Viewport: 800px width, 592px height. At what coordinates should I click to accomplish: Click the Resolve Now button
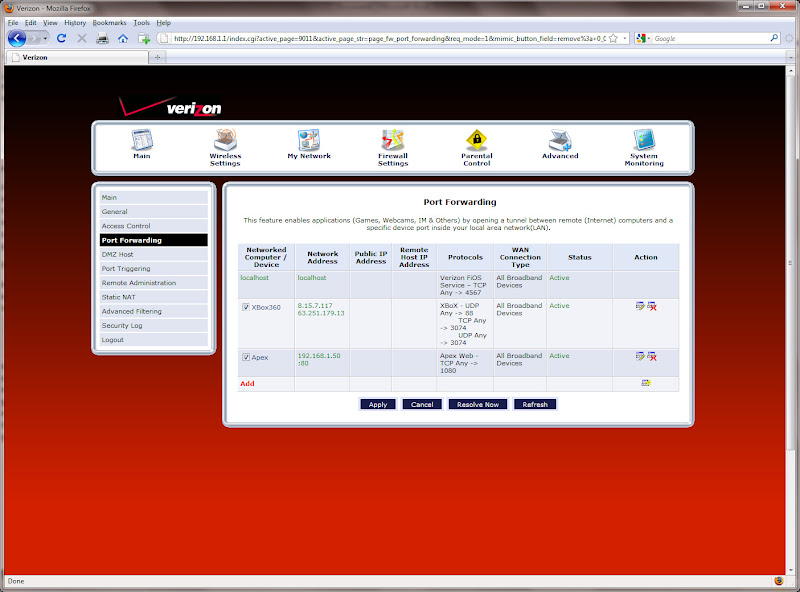(478, 404)
